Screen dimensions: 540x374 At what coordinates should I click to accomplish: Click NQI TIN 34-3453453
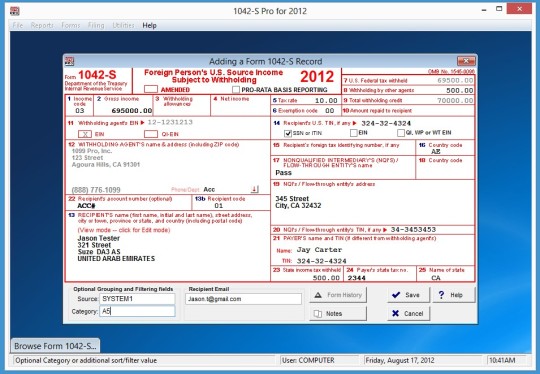click(413, 229)
